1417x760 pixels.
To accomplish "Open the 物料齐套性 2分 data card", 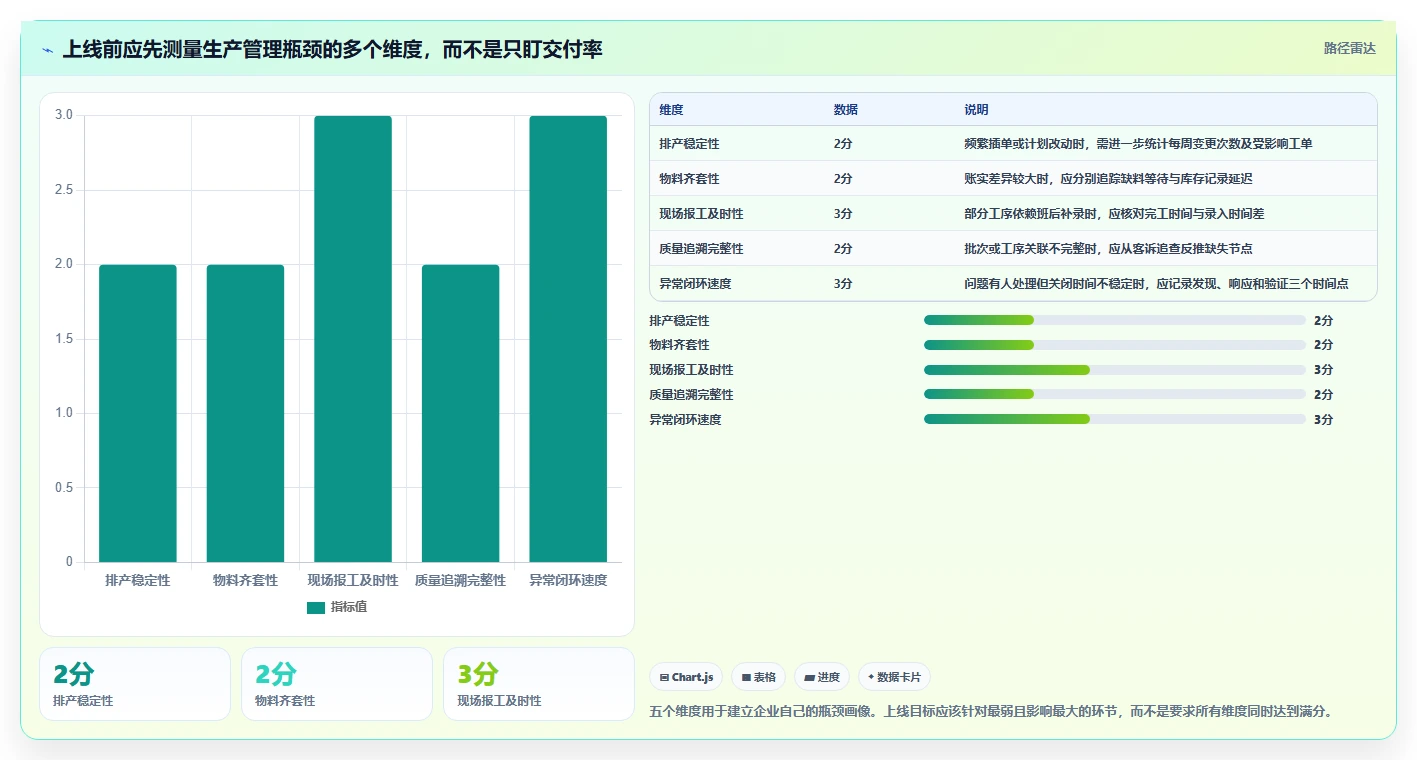I will pyautogui.click(x=337, y=684).
